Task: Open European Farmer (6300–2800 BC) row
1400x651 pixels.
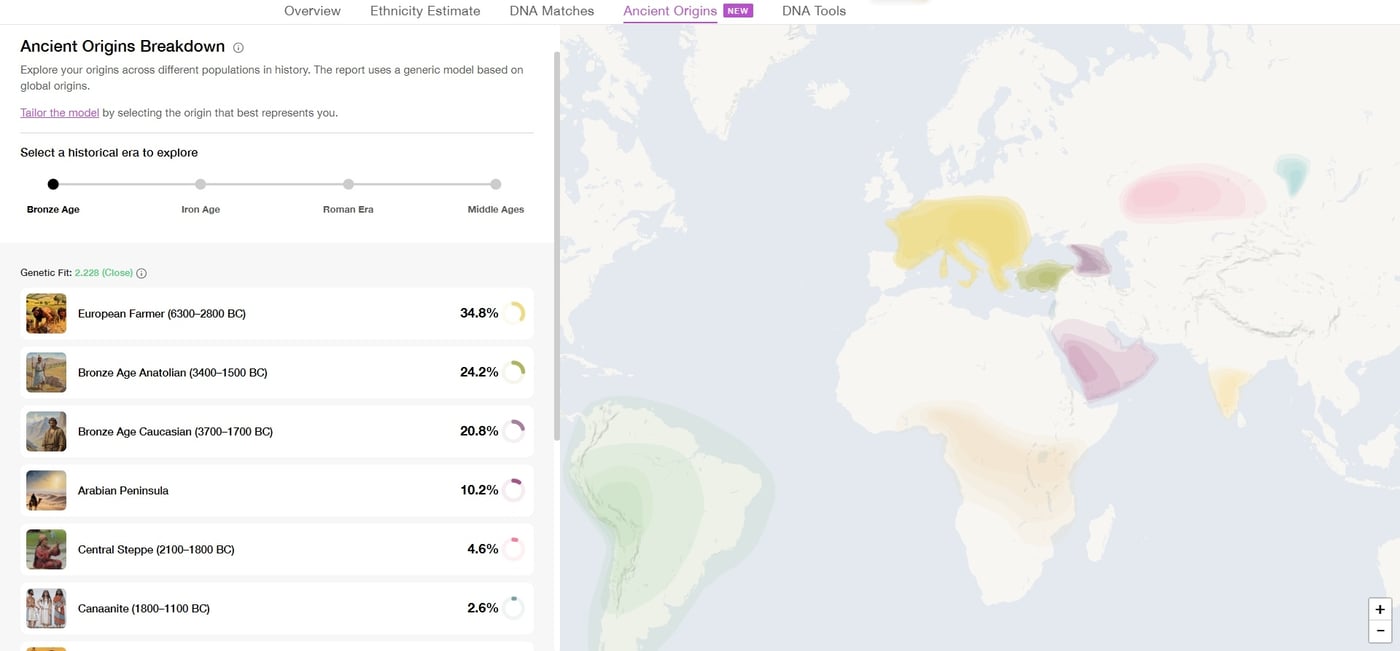Action: click(x=277, y=313)
